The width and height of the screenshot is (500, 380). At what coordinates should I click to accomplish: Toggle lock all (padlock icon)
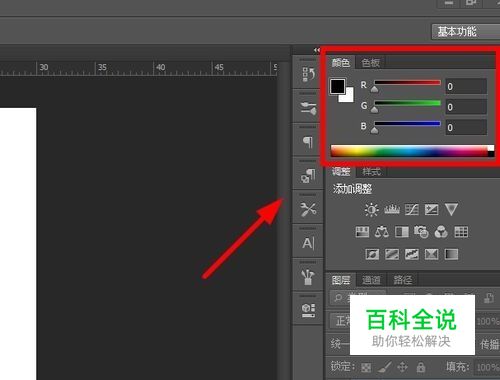pyautogui.click(x=421, y=367)
